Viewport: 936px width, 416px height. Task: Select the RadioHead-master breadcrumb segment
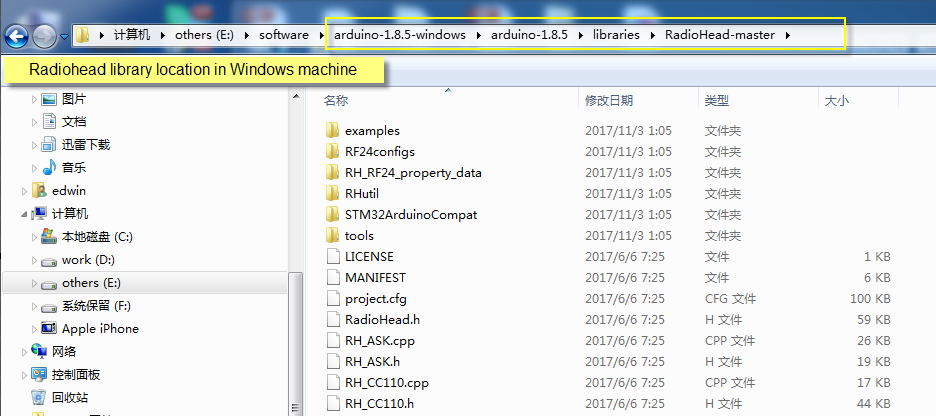tap(720, 35)
